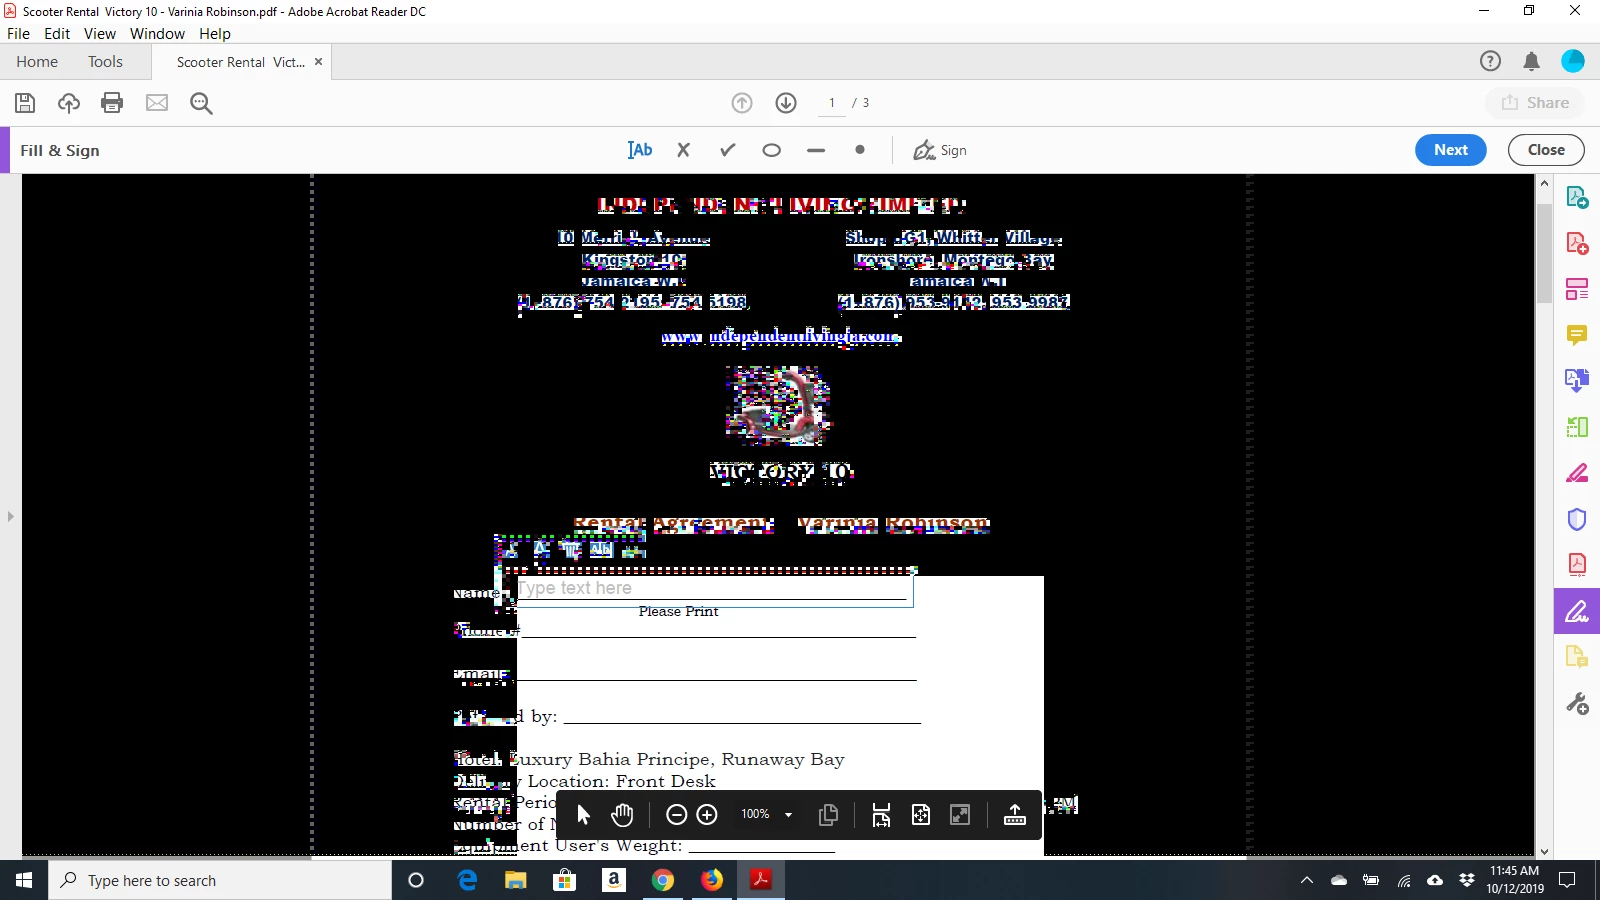The height and width of the screenshot is (900, 1600).
Task: Switch to the Home tab
Action: [37, 61]
